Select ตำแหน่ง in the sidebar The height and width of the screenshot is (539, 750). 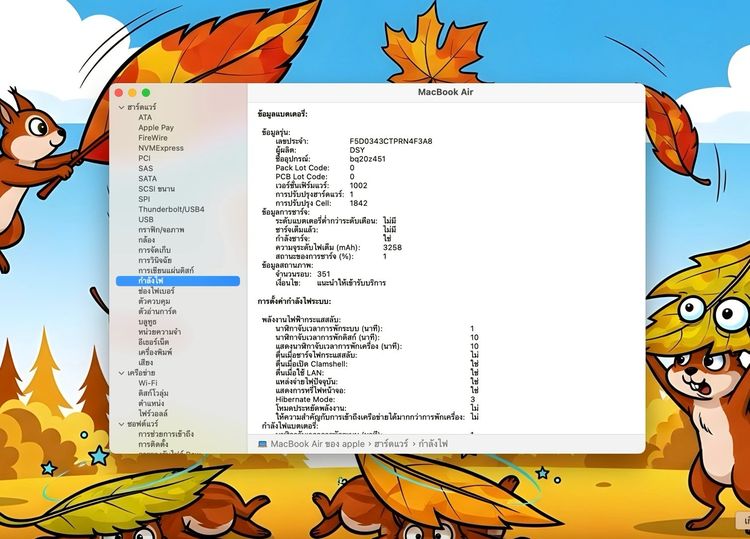click(151, 403)
